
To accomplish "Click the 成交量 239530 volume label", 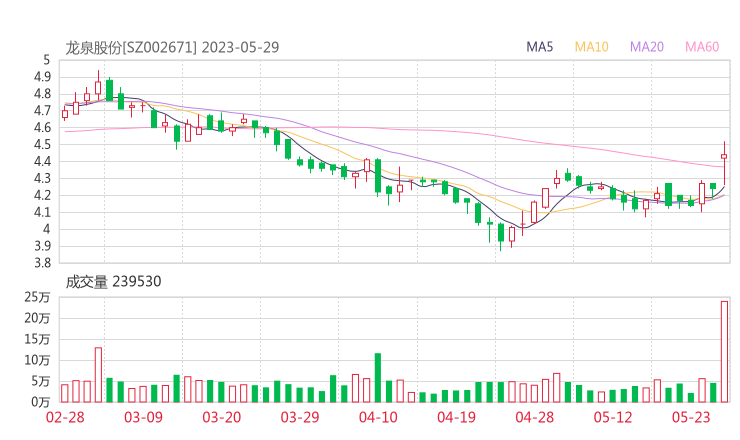I will tap(113, 282).
